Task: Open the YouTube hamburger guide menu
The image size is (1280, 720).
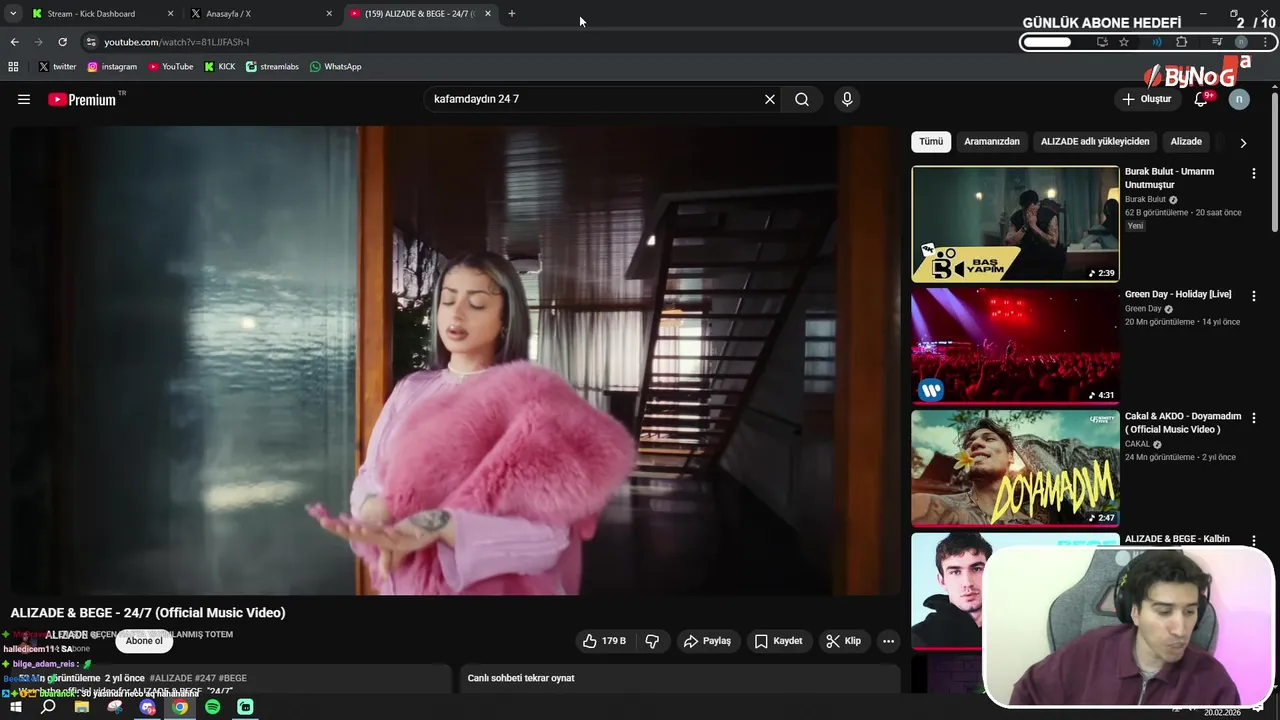Action: tap(24, 99)
